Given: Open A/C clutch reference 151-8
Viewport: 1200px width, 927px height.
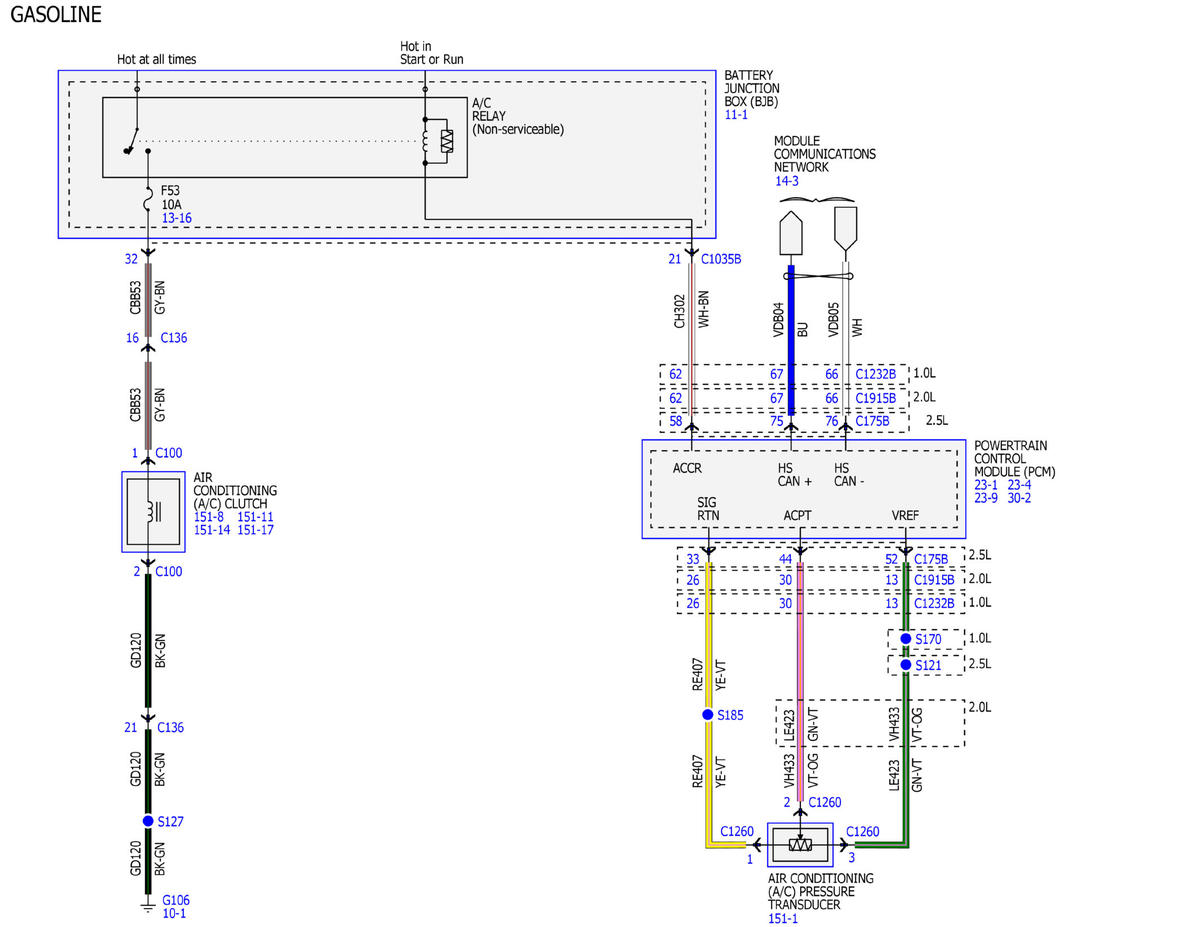Looking at the screenshot, I should 209,517.
